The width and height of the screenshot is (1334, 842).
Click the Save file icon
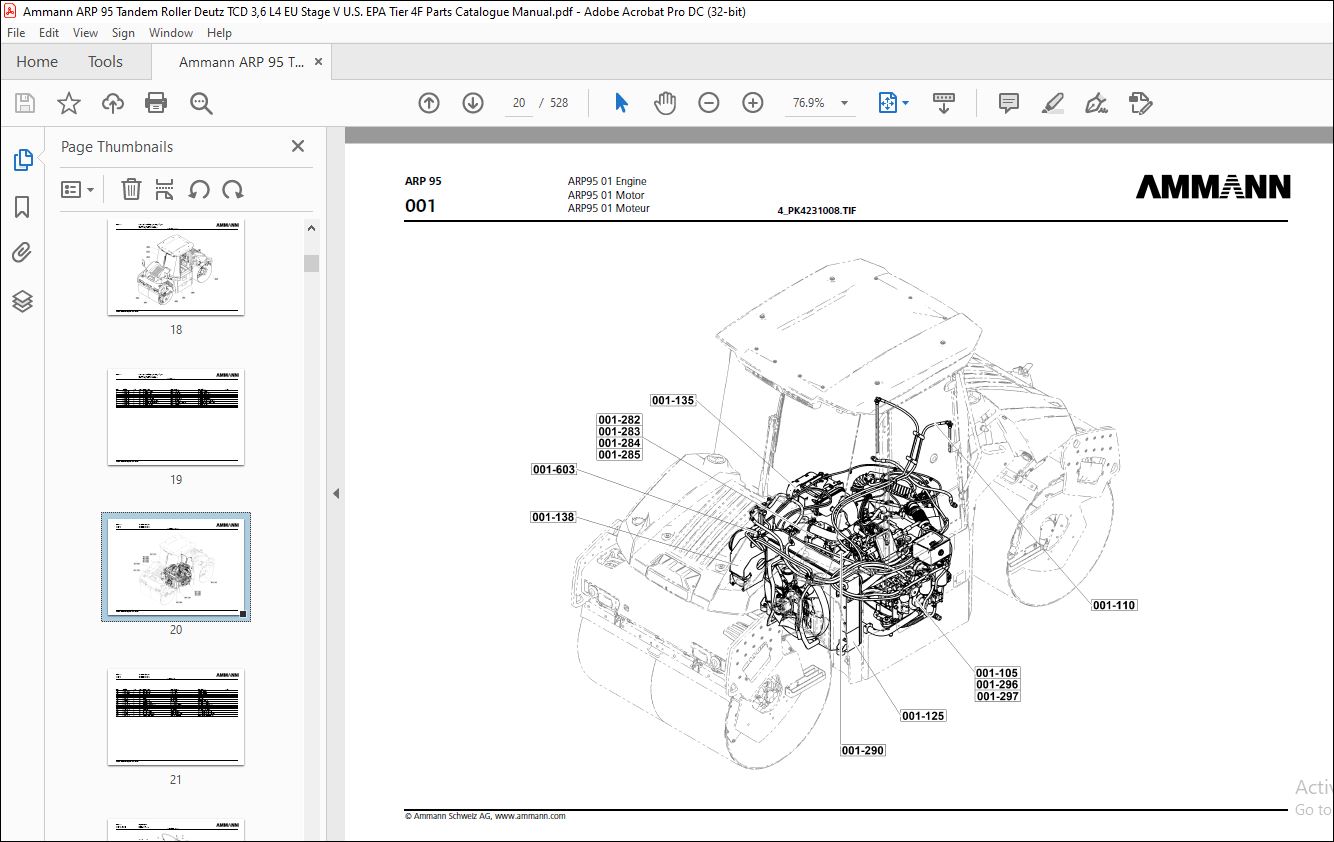click(x=25, y=103)
